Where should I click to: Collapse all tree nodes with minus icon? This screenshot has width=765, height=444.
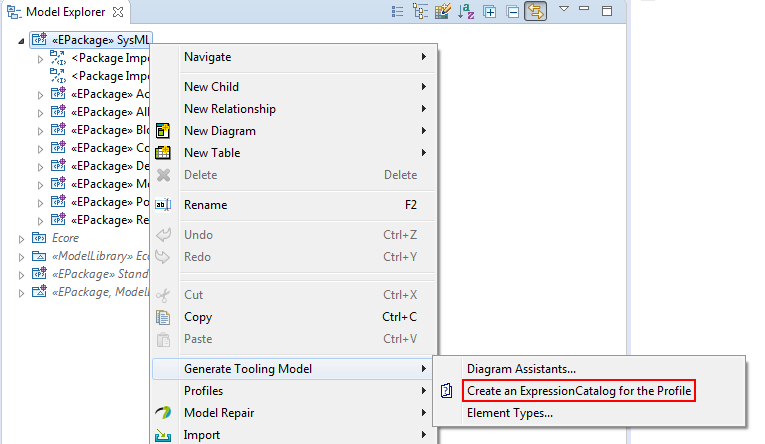pyautogui.click(x=512, y=11)
